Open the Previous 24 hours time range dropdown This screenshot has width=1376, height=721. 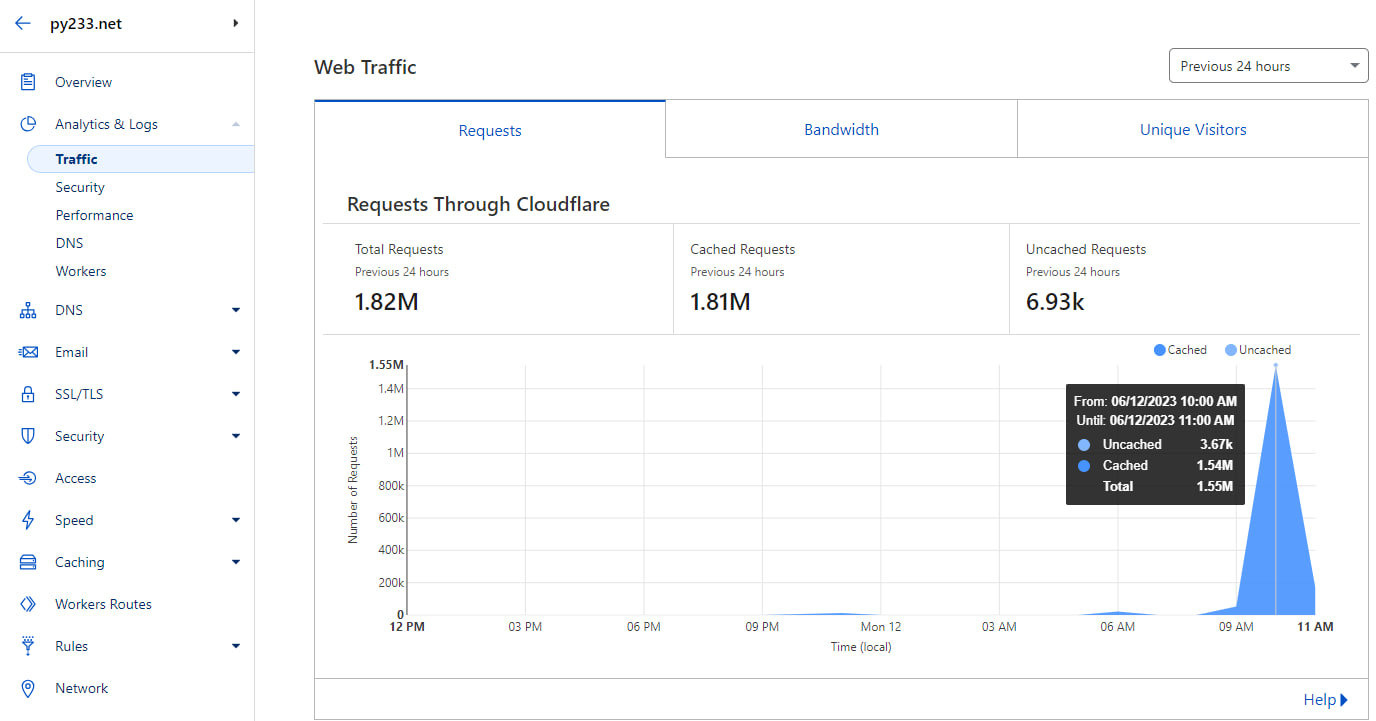point(1267,66)
